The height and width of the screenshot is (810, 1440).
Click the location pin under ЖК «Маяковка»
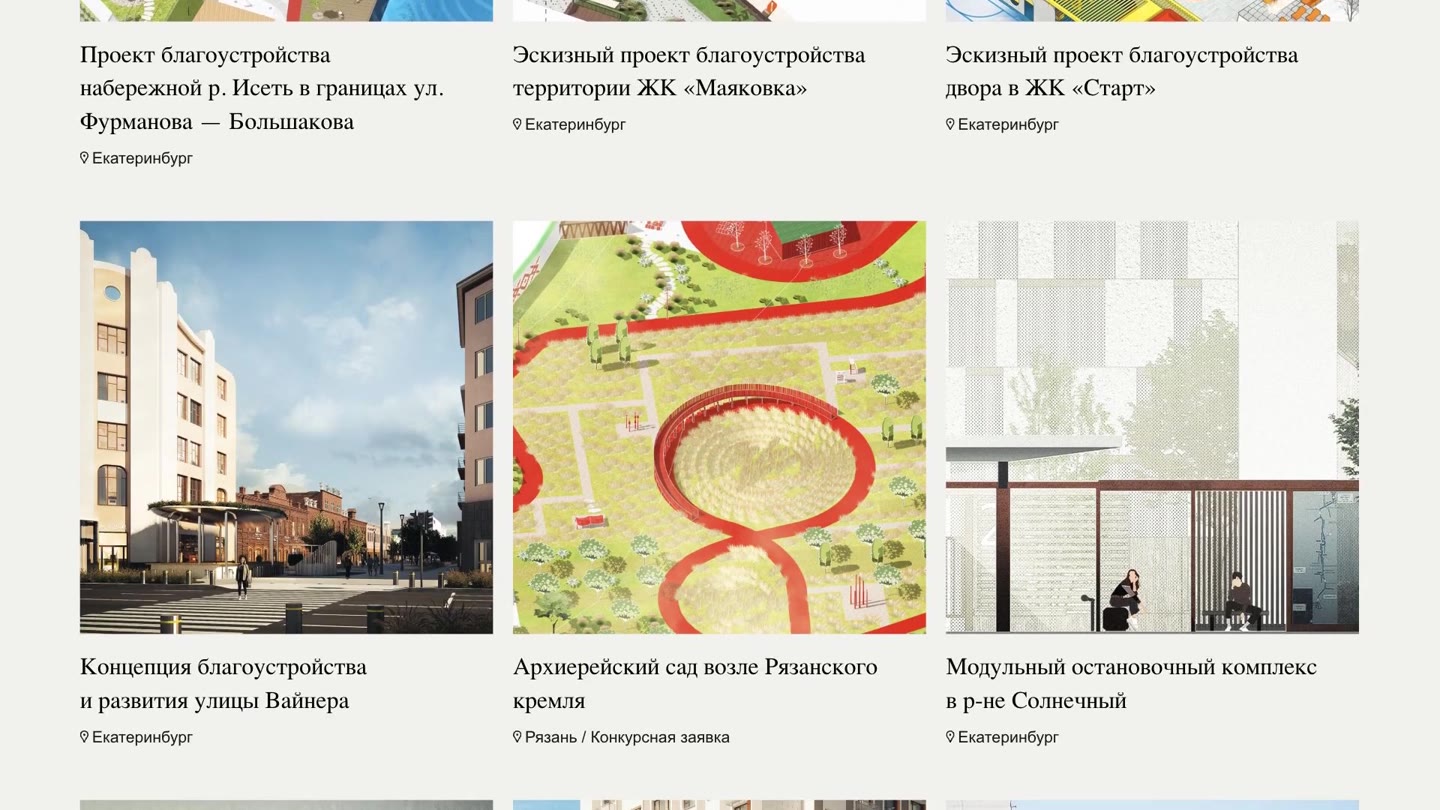pyautogui.click(x=517, y=124)
